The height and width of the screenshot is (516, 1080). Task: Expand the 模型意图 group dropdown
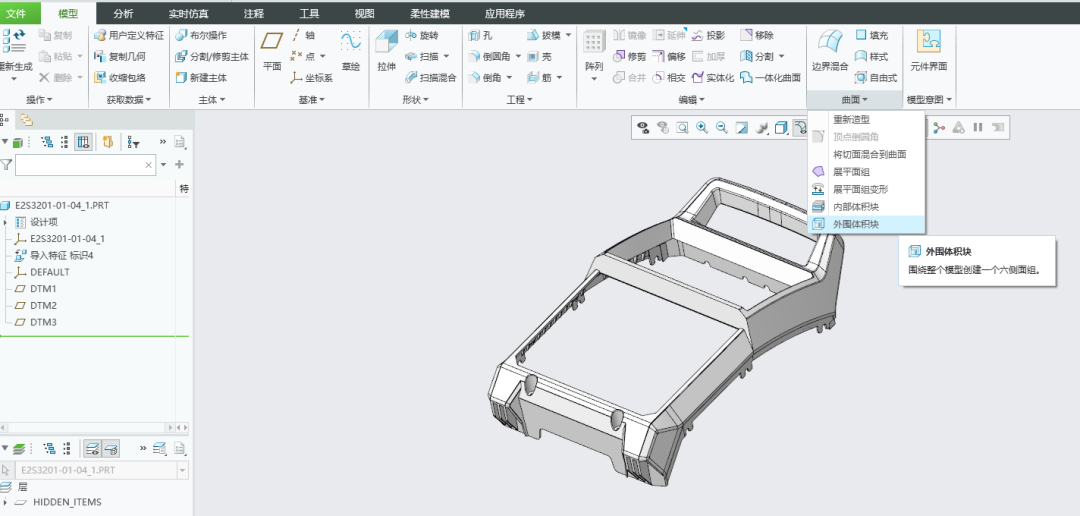pos(929,100)
